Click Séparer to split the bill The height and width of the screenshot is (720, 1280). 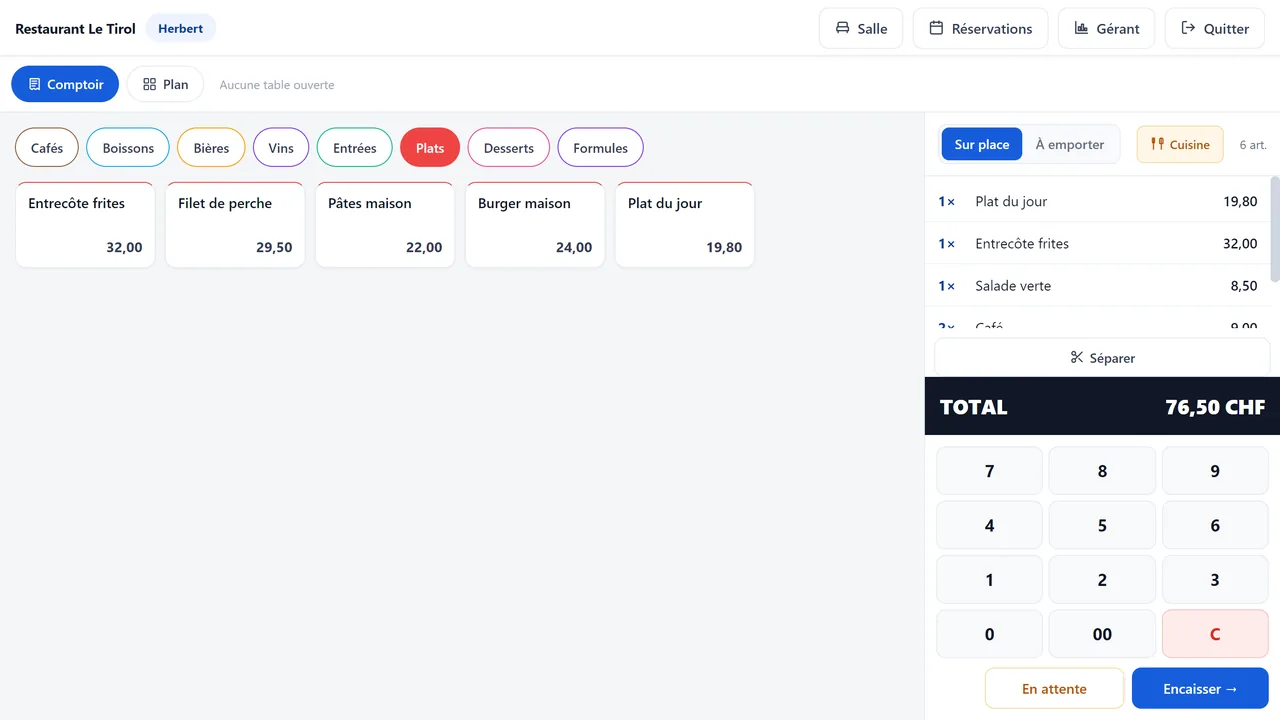(1102, 357)
